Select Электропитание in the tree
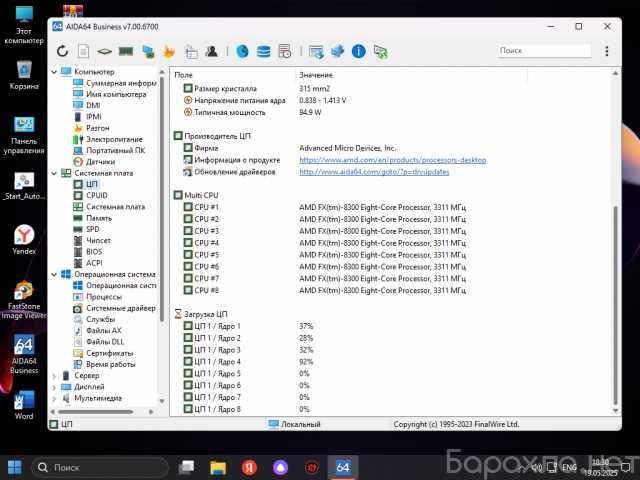 click(108, 139)
